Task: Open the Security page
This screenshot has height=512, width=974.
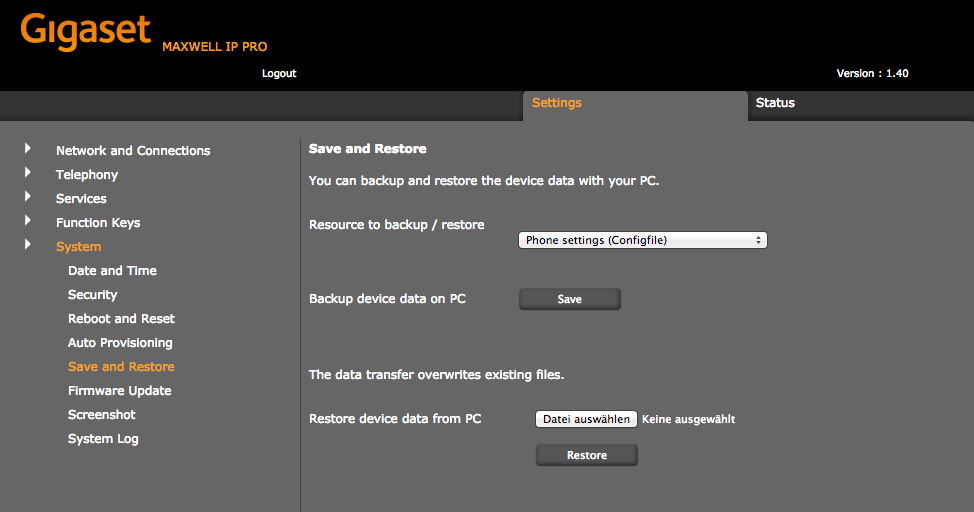Action: [93, 295]
